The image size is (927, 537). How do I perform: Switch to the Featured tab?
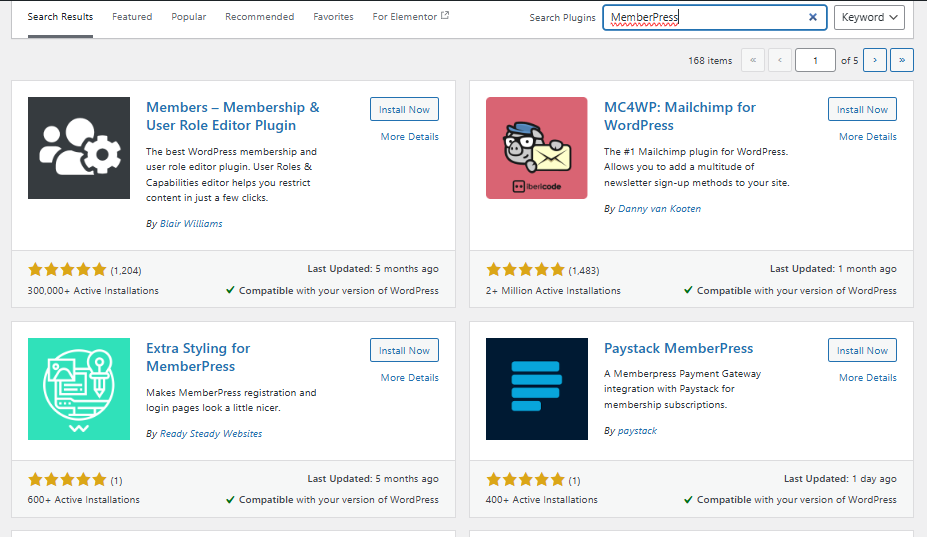click(x=132, y=17)
